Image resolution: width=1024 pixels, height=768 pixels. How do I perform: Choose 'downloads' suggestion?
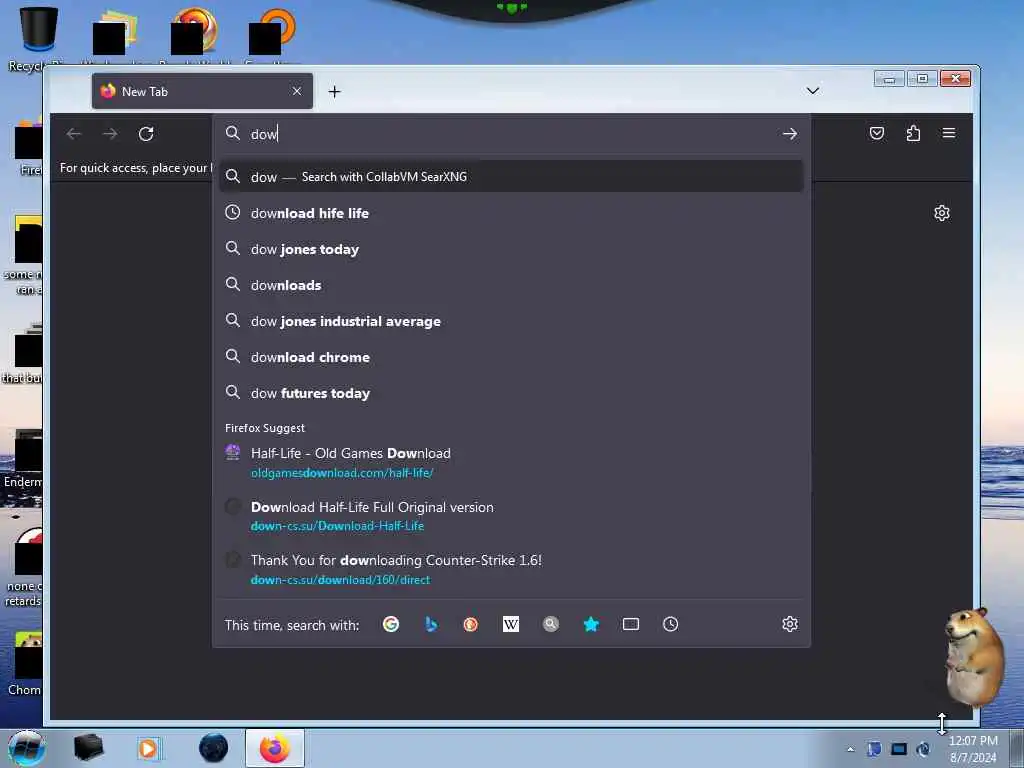[x=511, y=285]
